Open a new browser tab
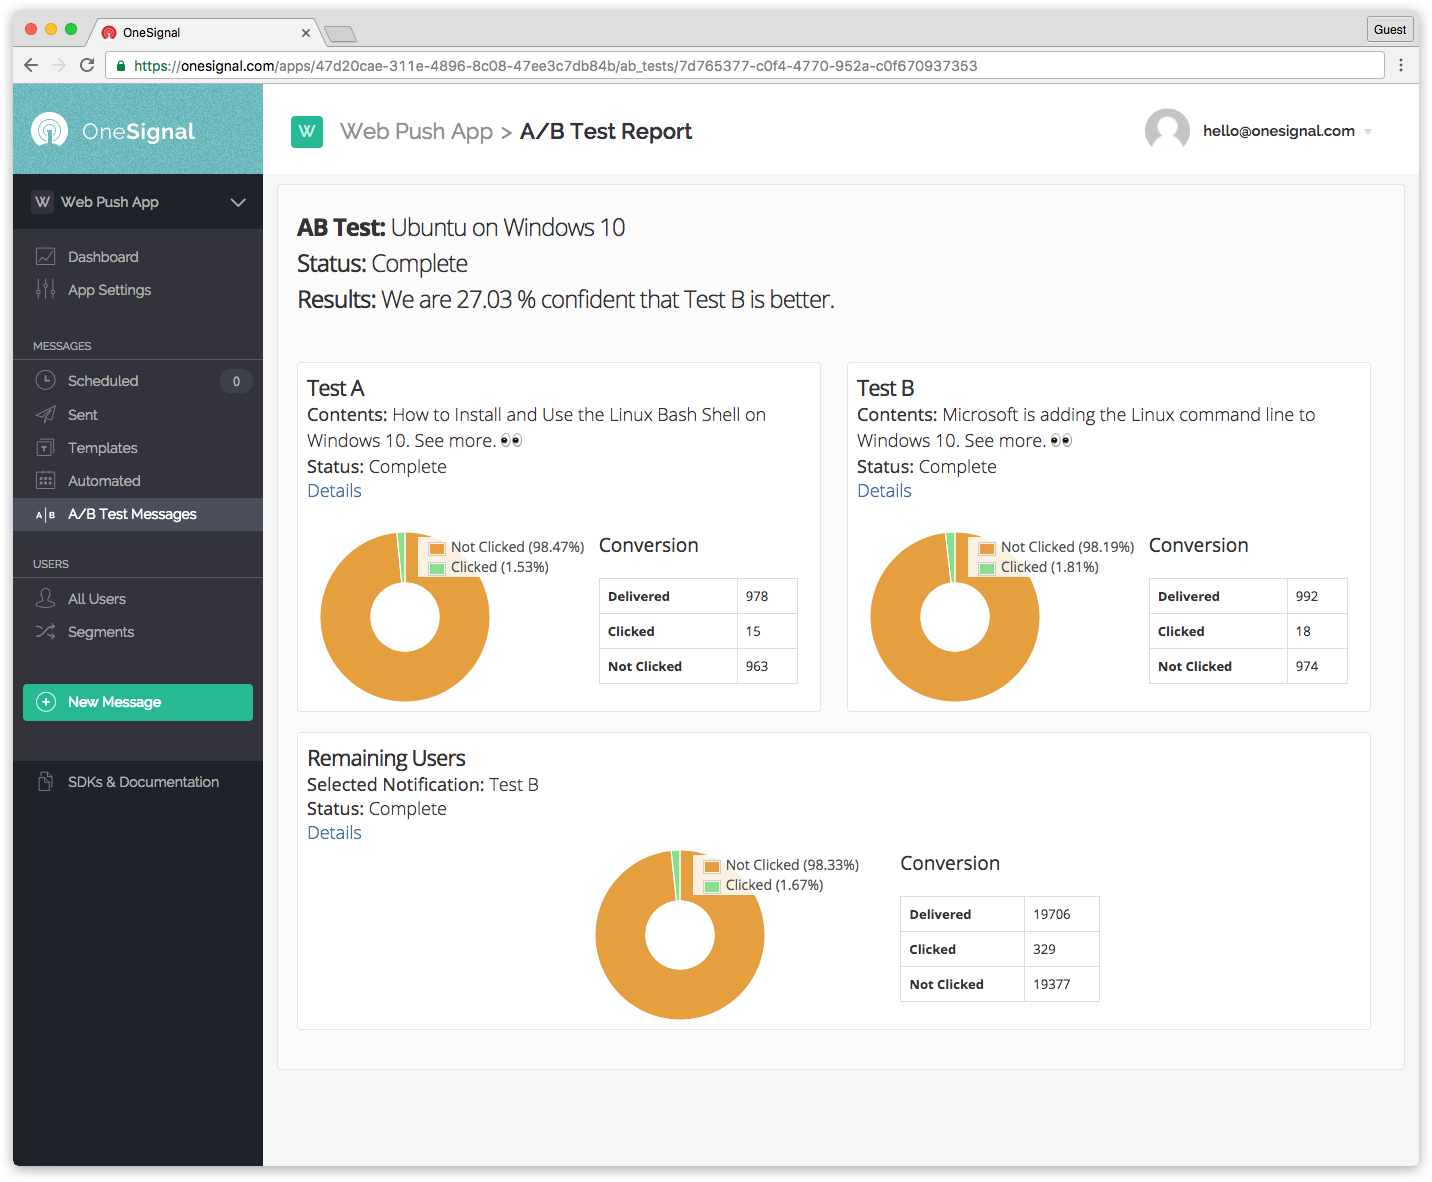This screenshot has width=1432, height=1182. (340, 34)
